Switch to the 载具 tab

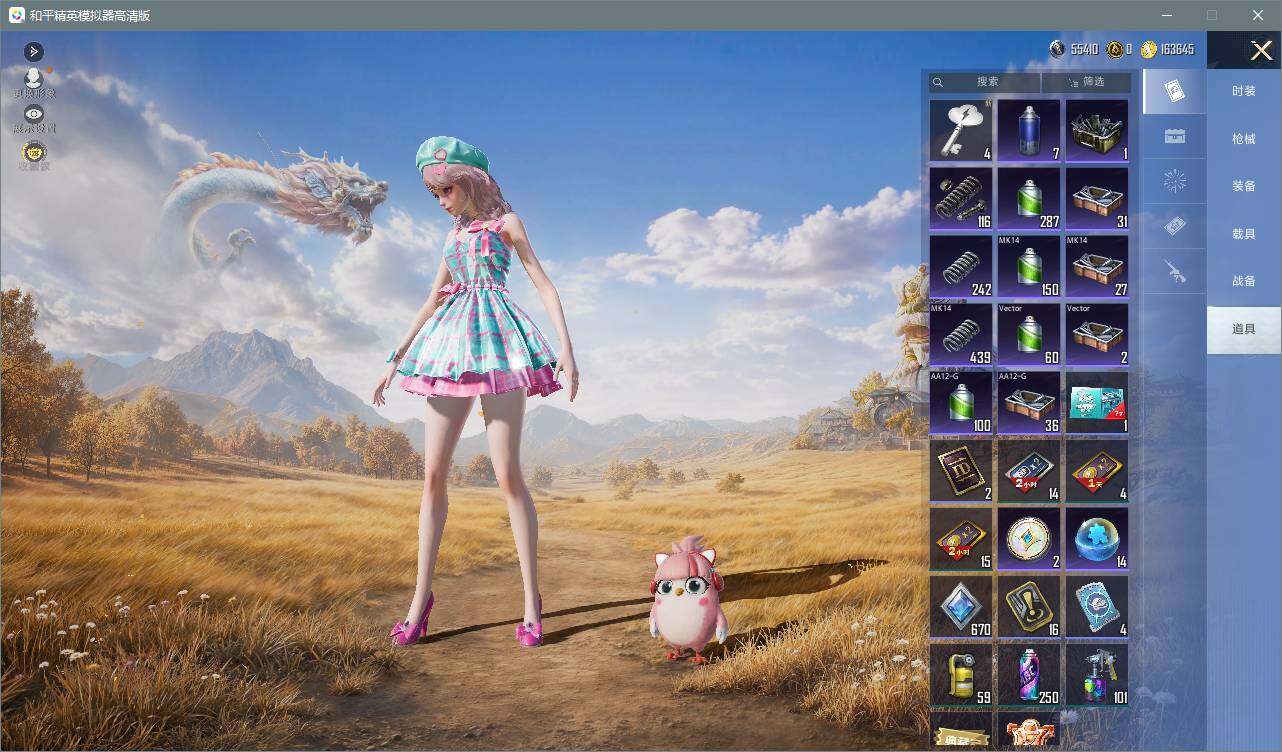click(1243, 234)
